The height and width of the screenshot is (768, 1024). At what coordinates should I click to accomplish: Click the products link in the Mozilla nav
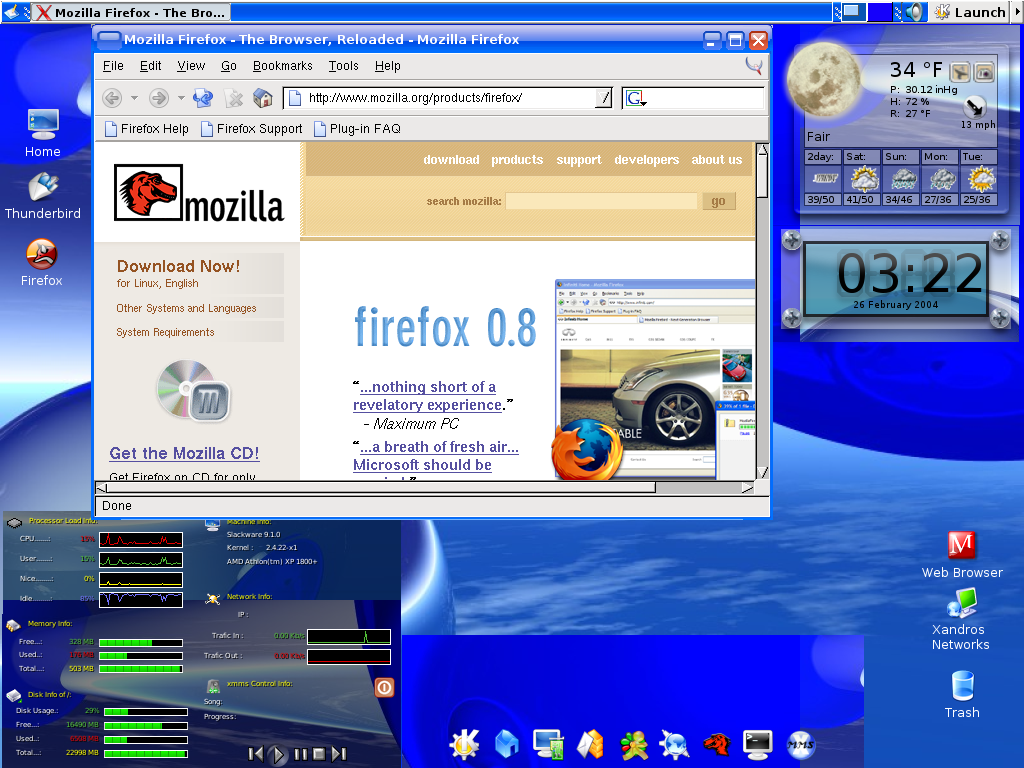(x=517, y=159)
